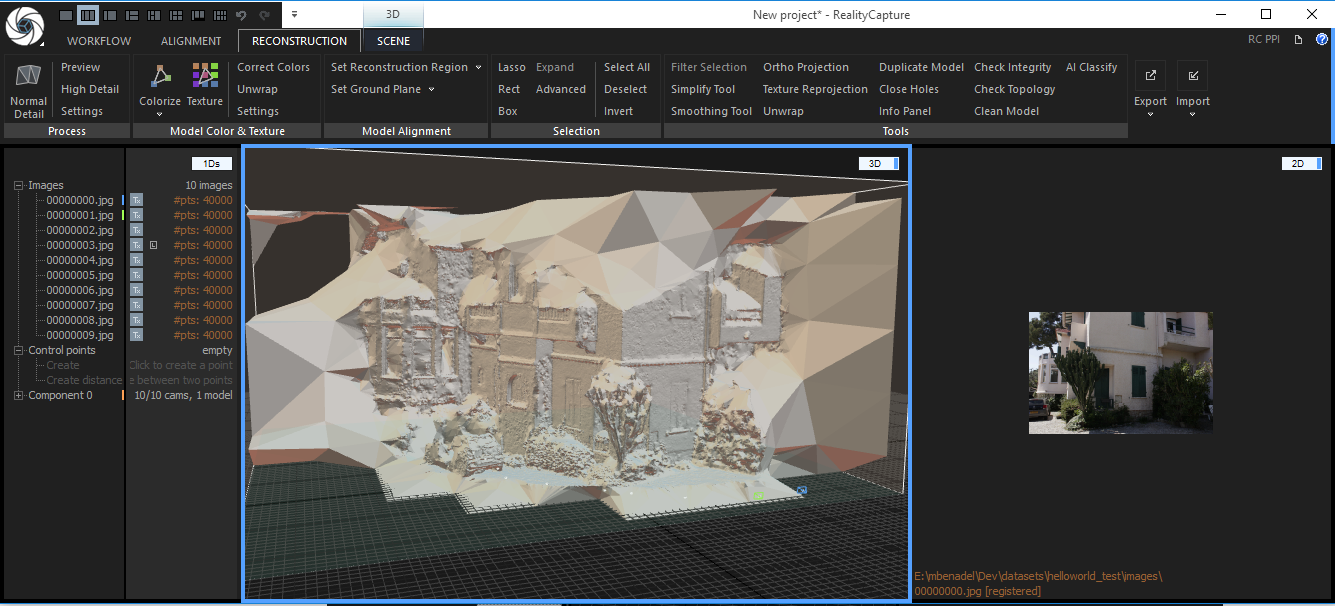This screenshot has width=1335, height=606.
Task: Toggle the L marker on 00000003.jpg
Action: pos(154,245)
